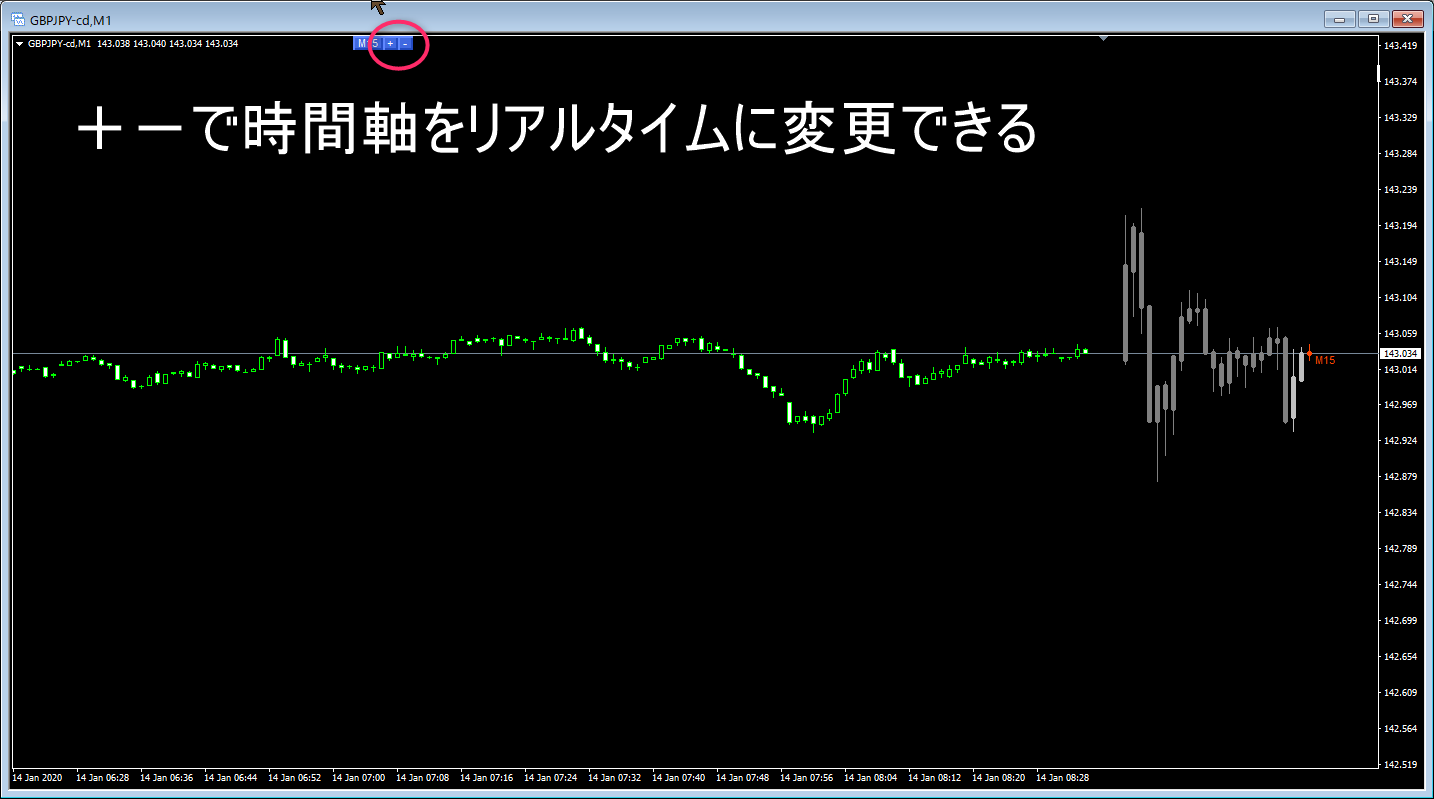The width and height of the screenshot is (1434, 799).
Task: Click the OHLC values in chart header
Action: [167, 44]
